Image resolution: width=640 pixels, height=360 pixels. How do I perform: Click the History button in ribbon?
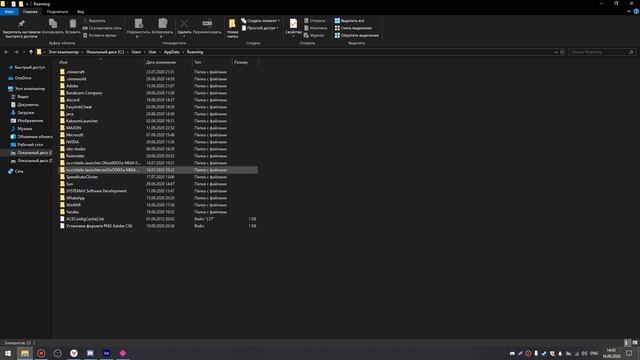point(314,36)
